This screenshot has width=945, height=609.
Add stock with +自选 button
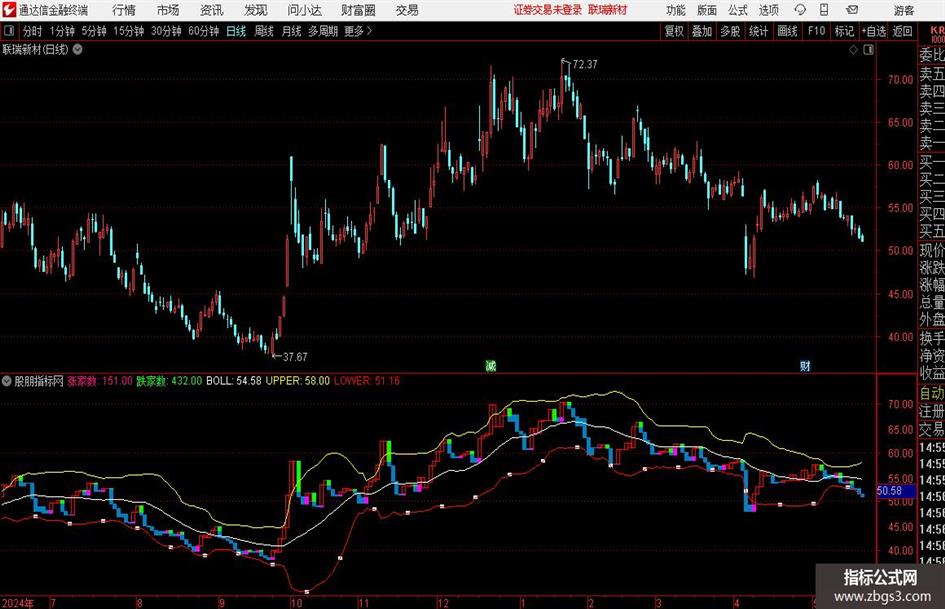click(x=873, y=31)
